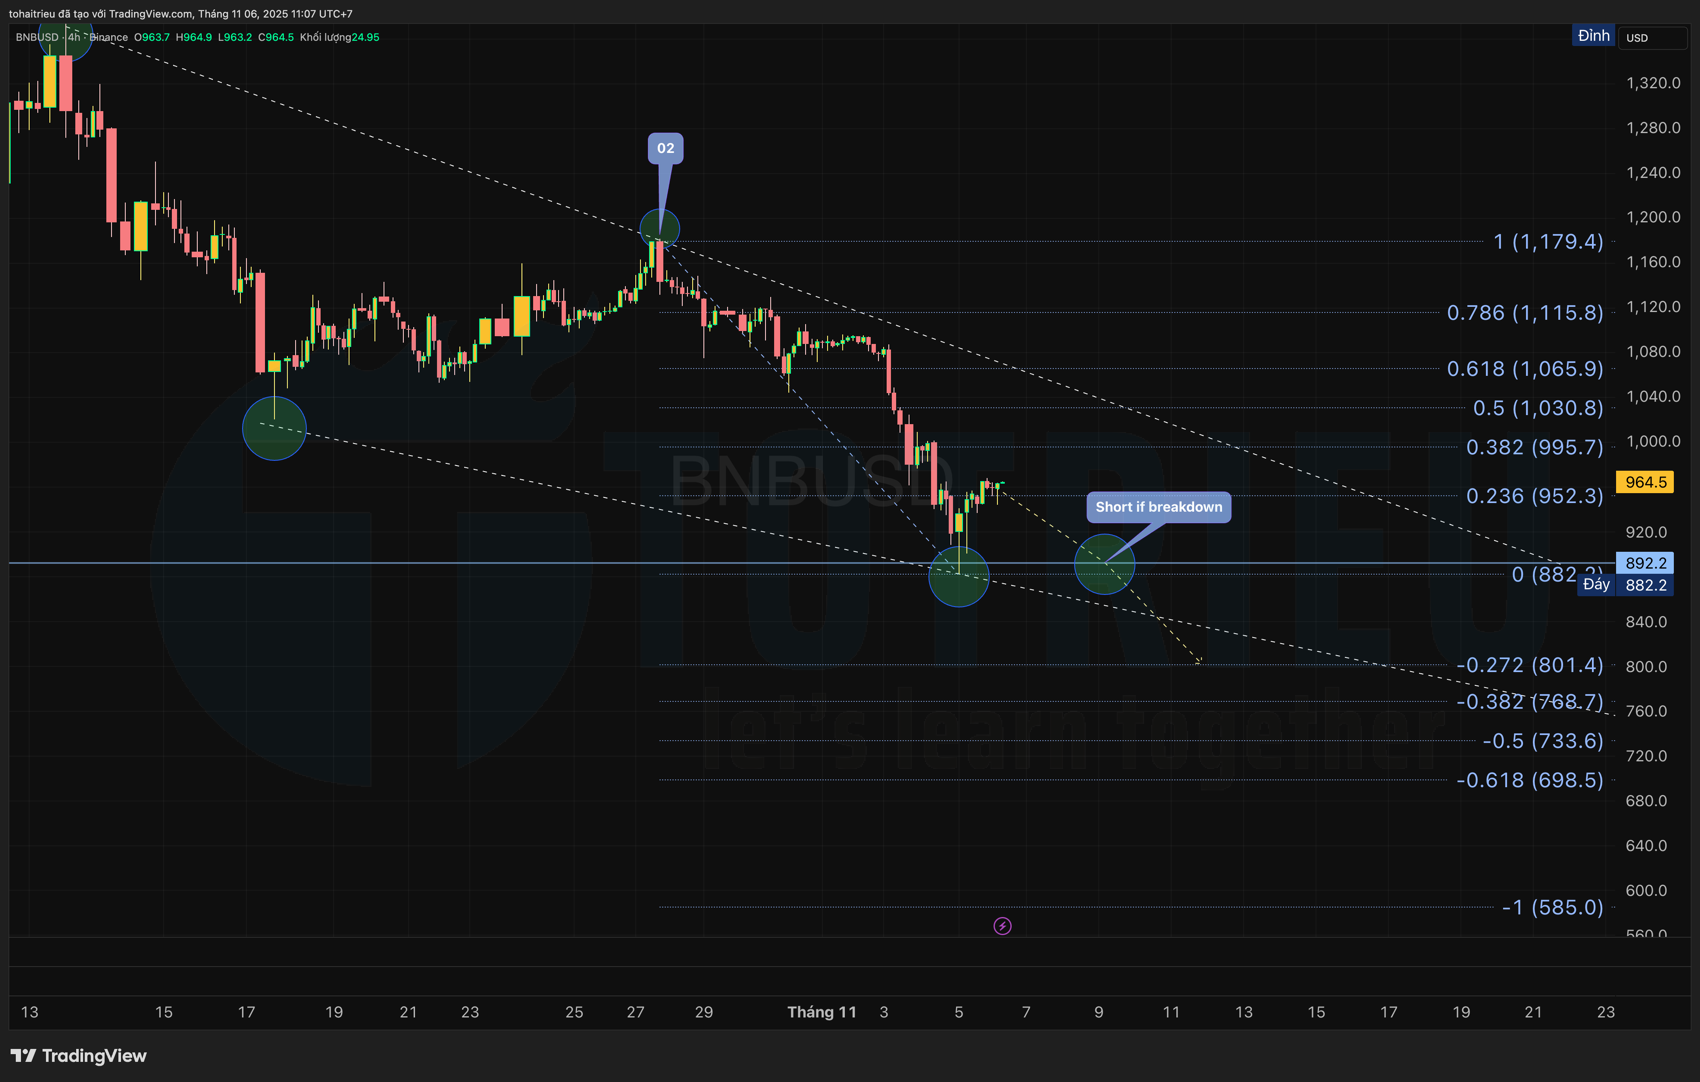The height and width of the screenshot is (1082, 1700).
Task: Click the -1 (585.0) Fibonacci extension label
Action: click(1552, 907)
